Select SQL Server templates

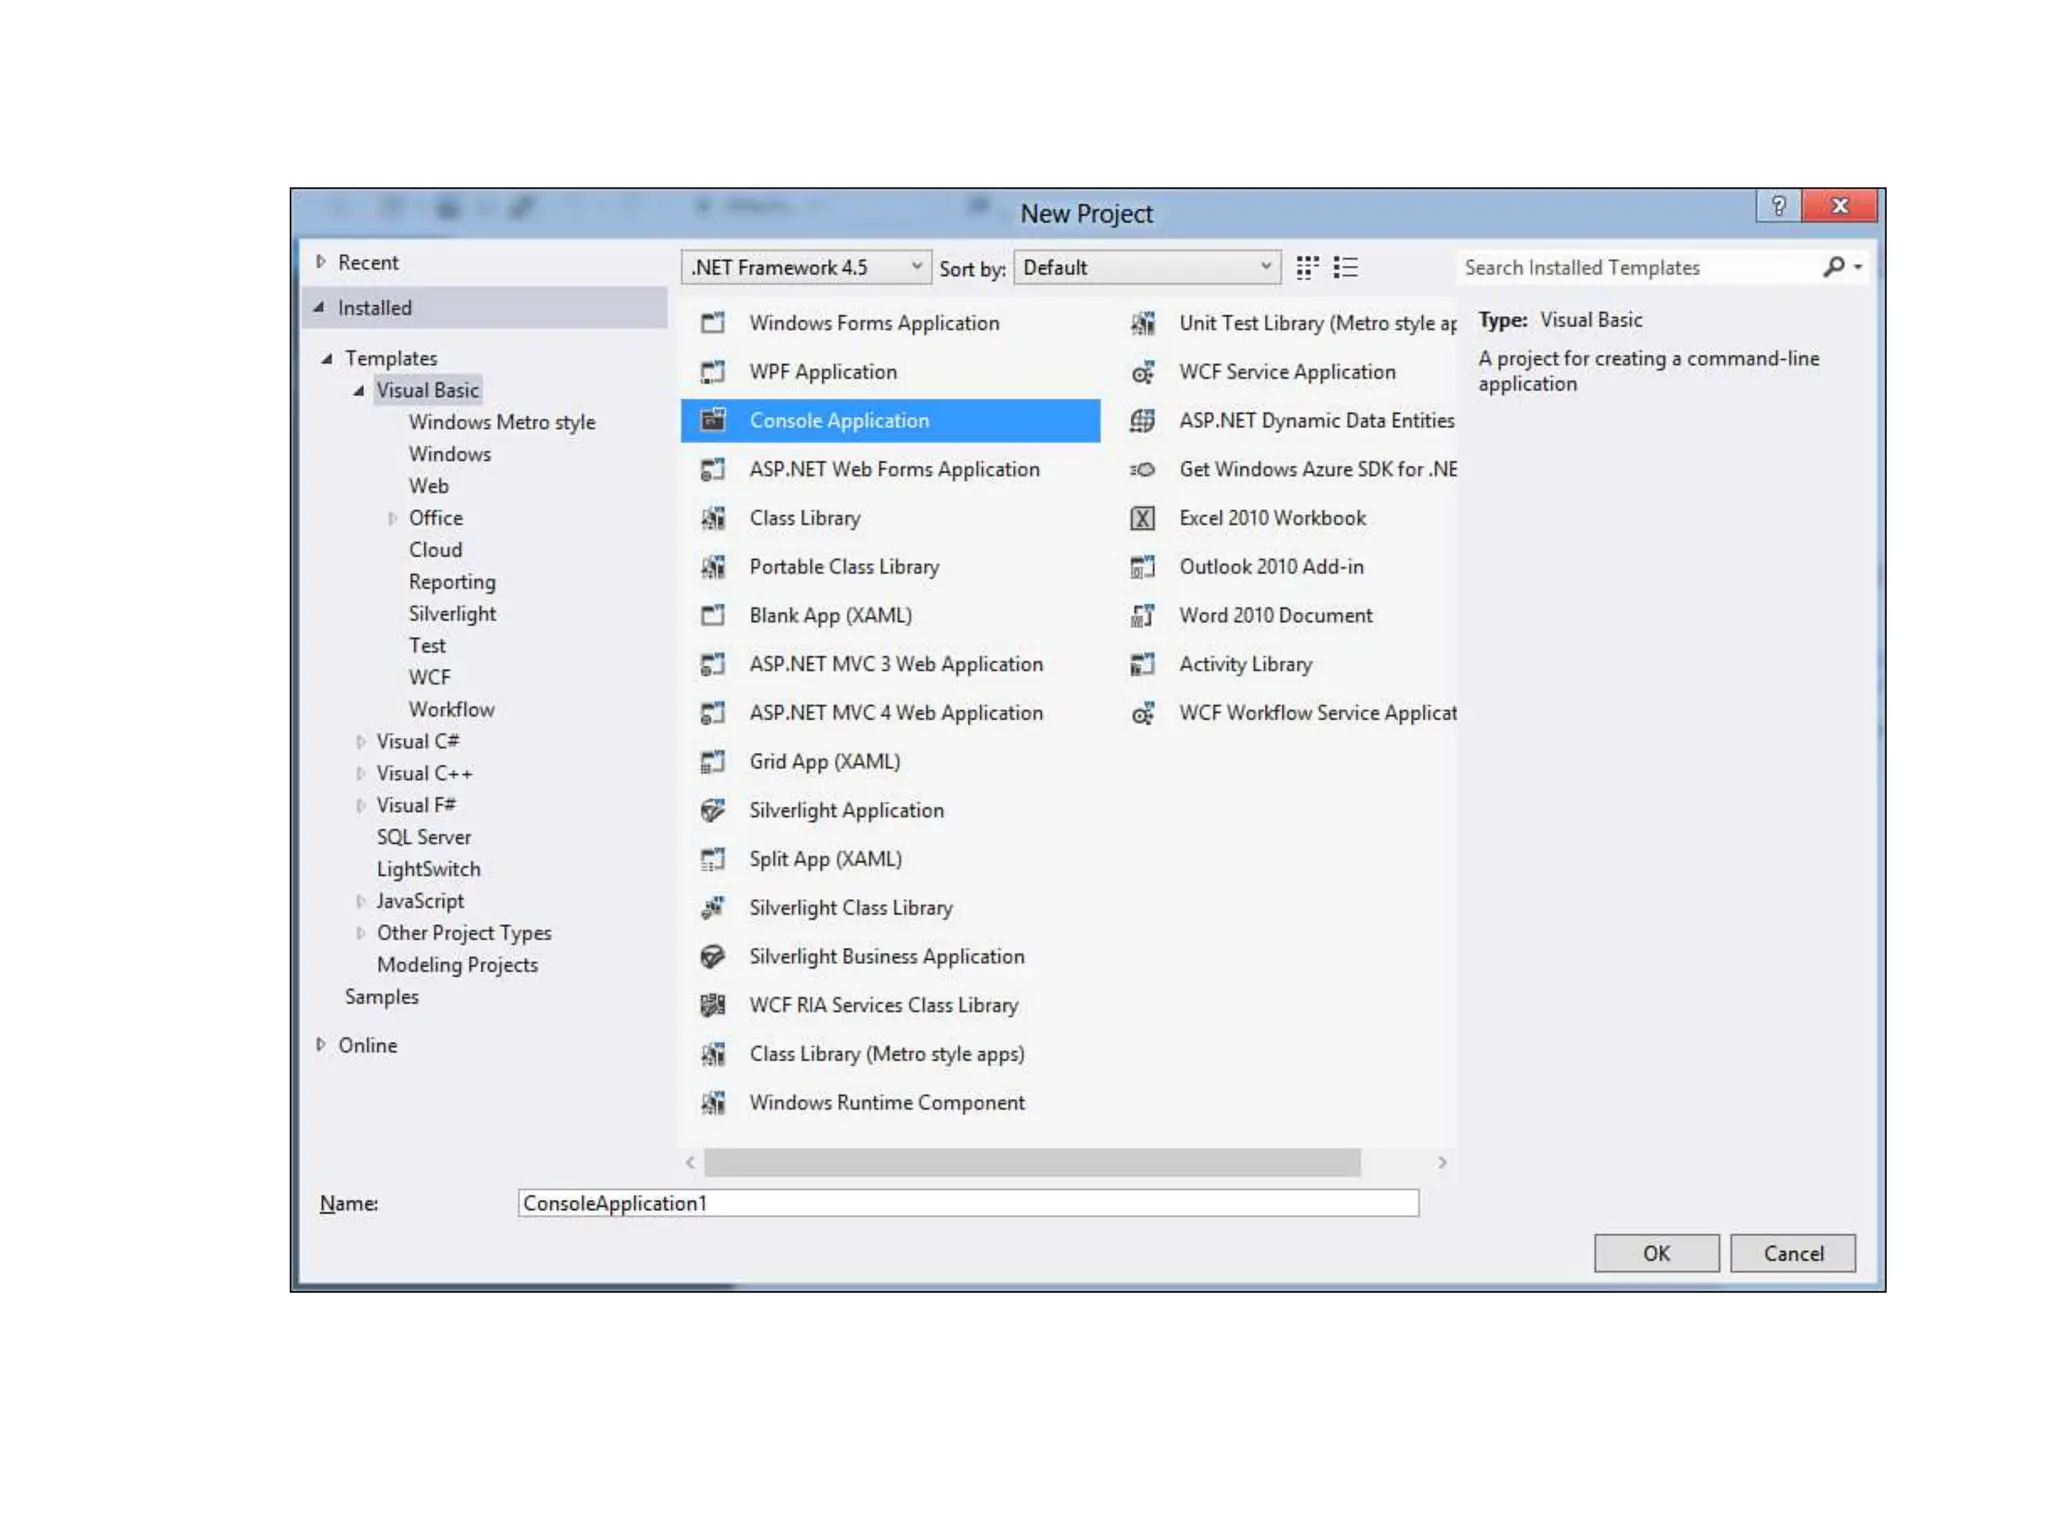pos(424,838)
